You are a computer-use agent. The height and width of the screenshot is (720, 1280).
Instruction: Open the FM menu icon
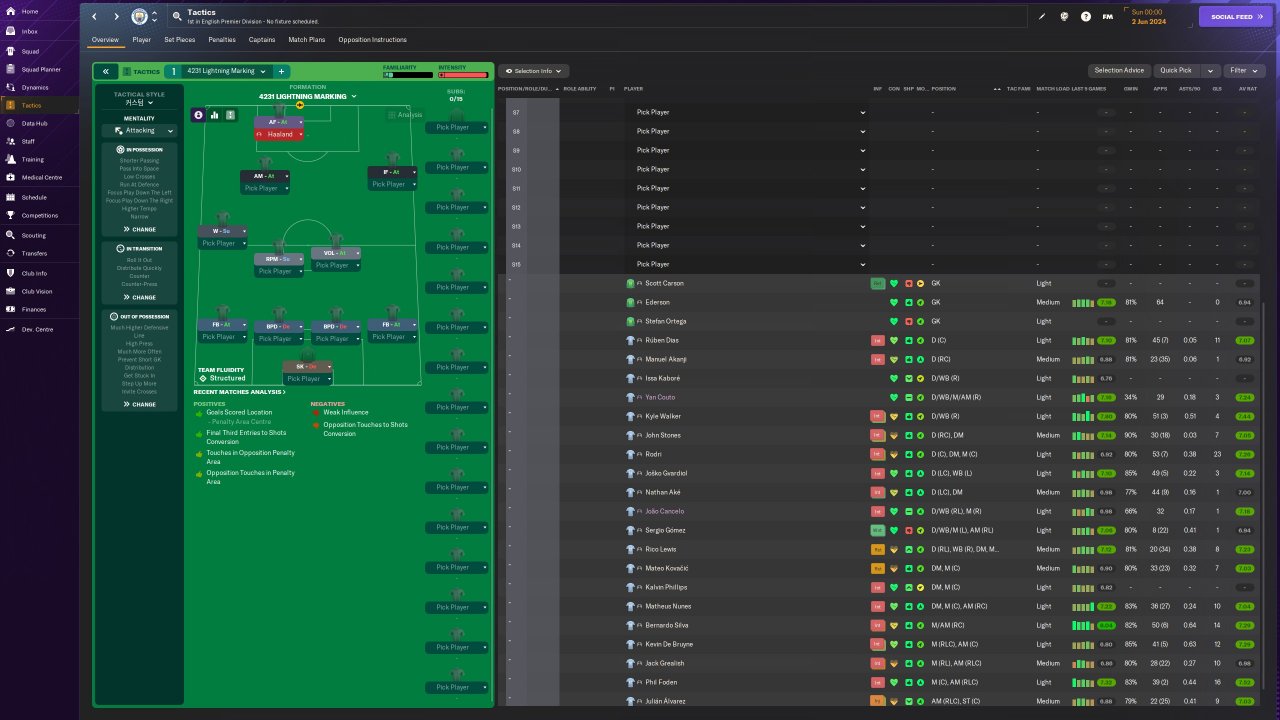click(1108, 17)
